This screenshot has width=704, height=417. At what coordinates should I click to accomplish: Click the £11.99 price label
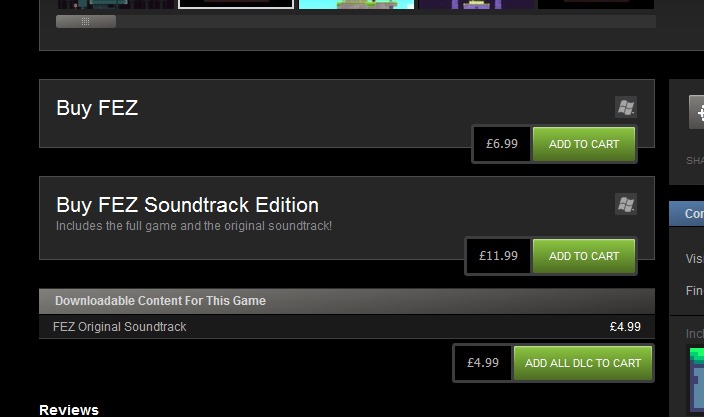click(498, 256)
